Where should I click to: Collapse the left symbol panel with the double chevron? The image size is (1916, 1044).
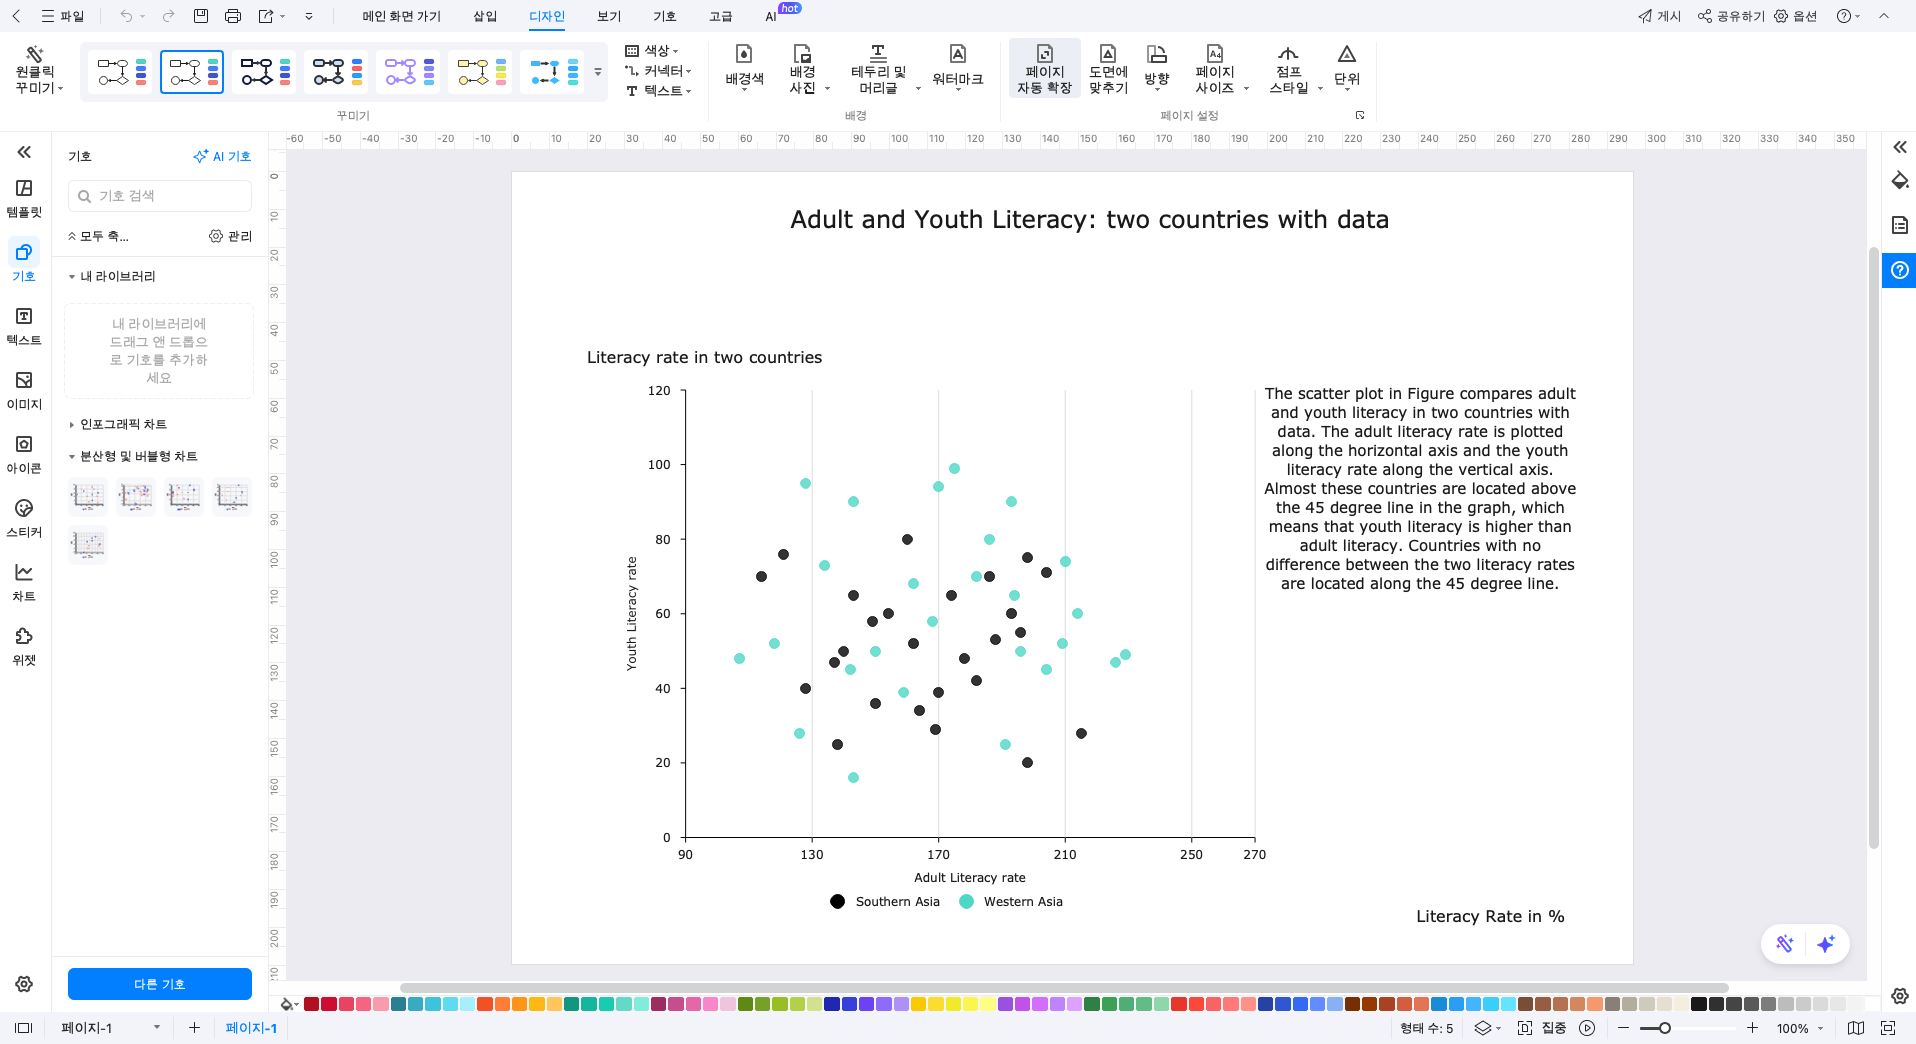(24, 152)
